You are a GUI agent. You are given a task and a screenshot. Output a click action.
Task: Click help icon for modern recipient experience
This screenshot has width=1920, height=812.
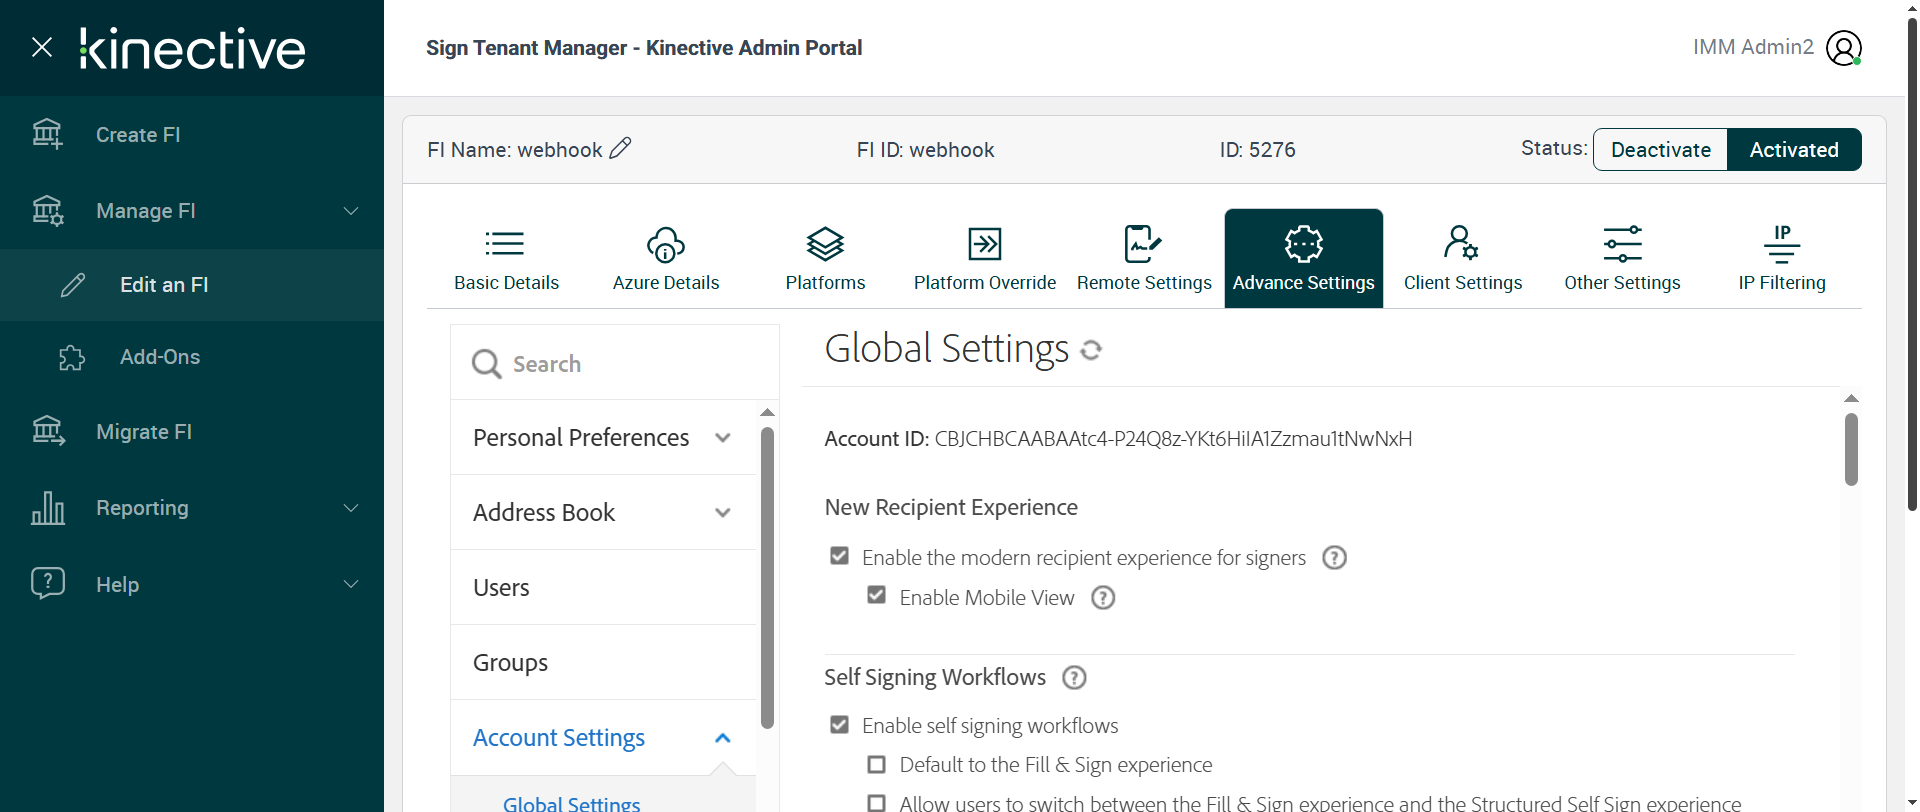1334,558
